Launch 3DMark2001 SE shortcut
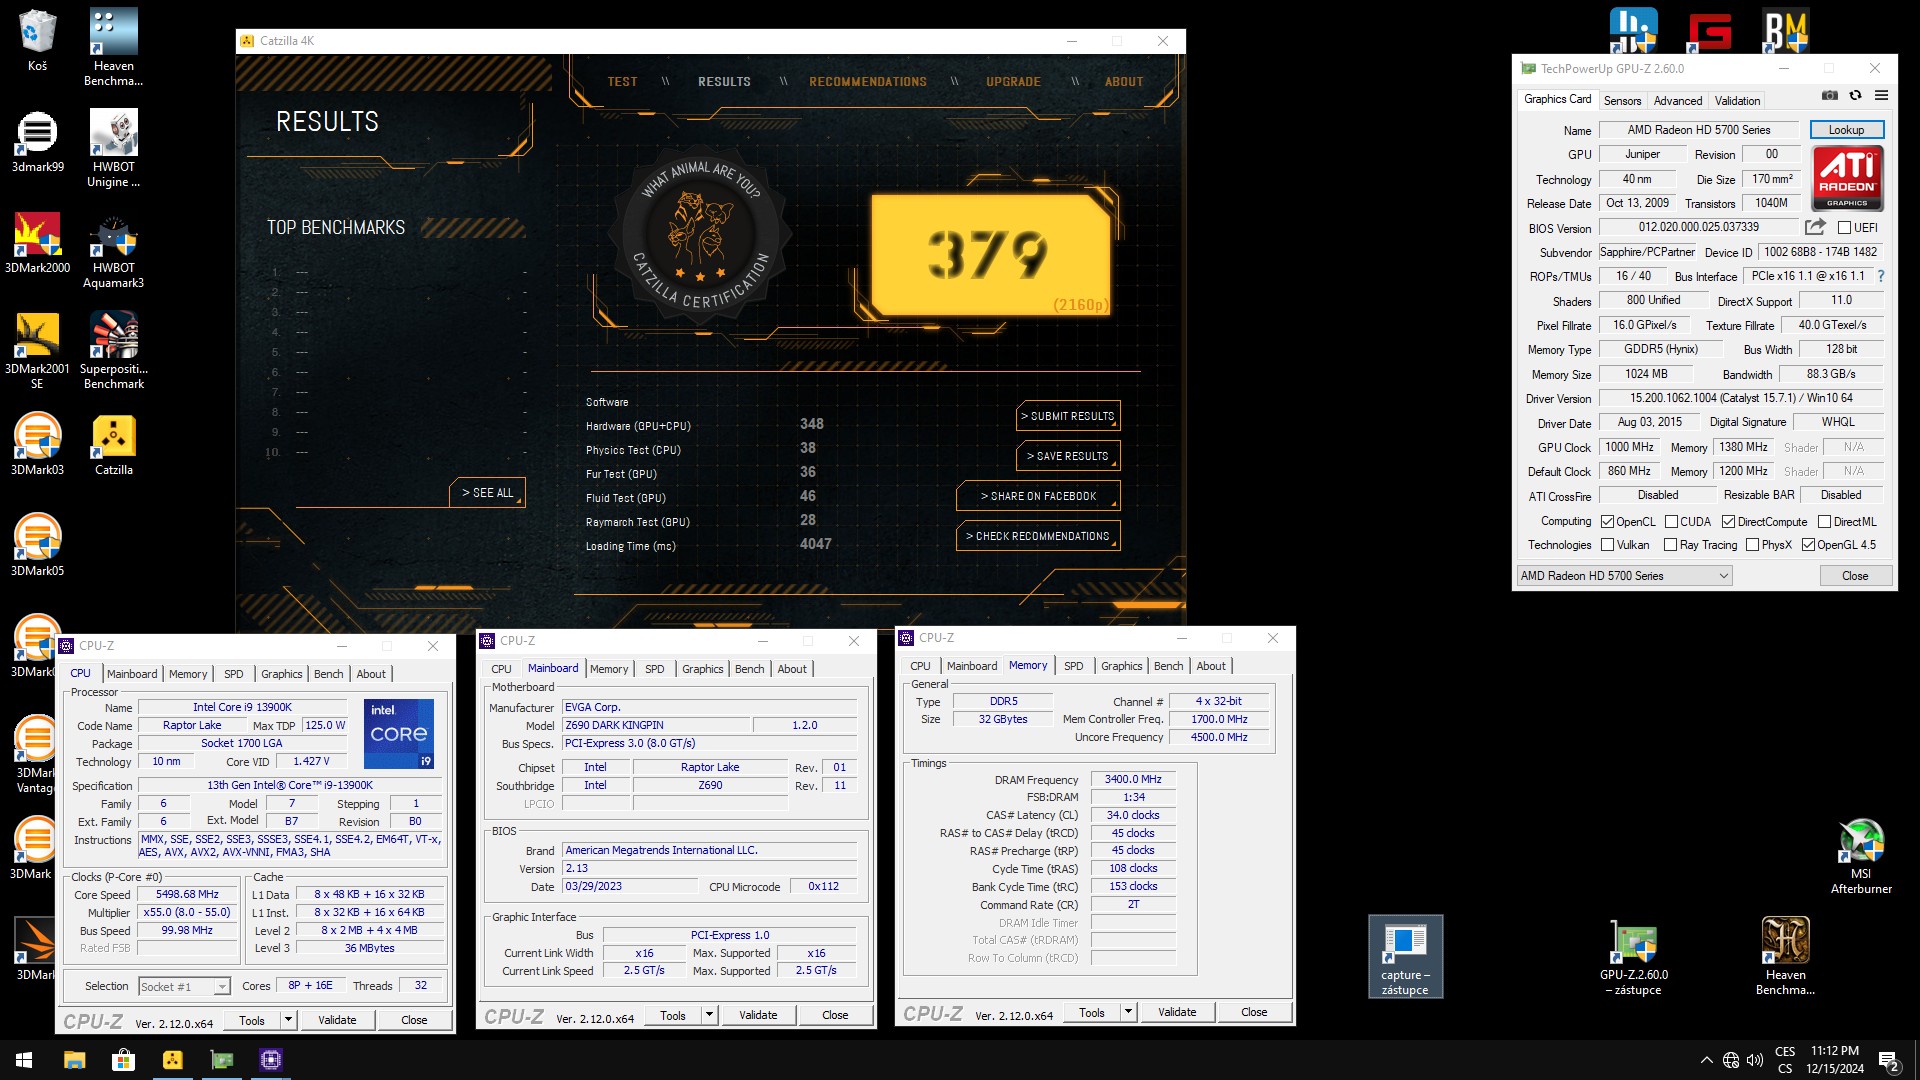This screenshot has width=1920, height=1080. pyautogui.click(x=37, y=350)
